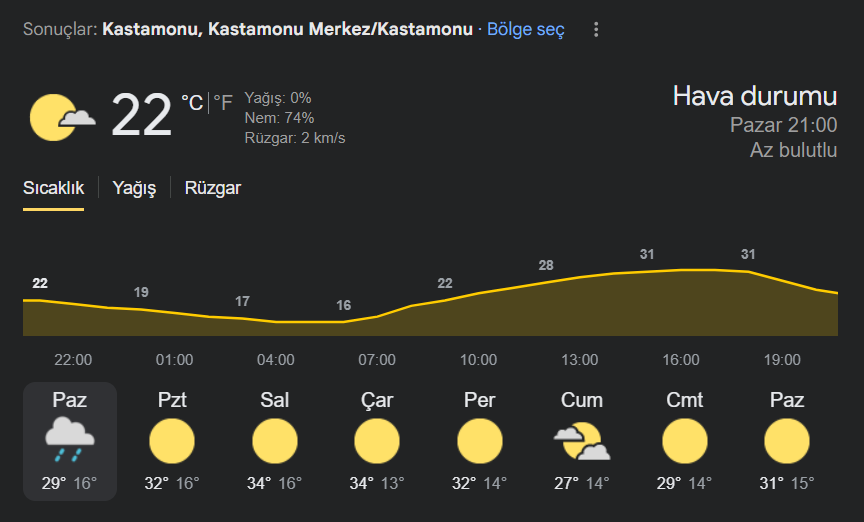The height and width of the screenshot is (522, 864).
Task: Switch to the Rüzgar tab
Action: [x=213, y=188]
